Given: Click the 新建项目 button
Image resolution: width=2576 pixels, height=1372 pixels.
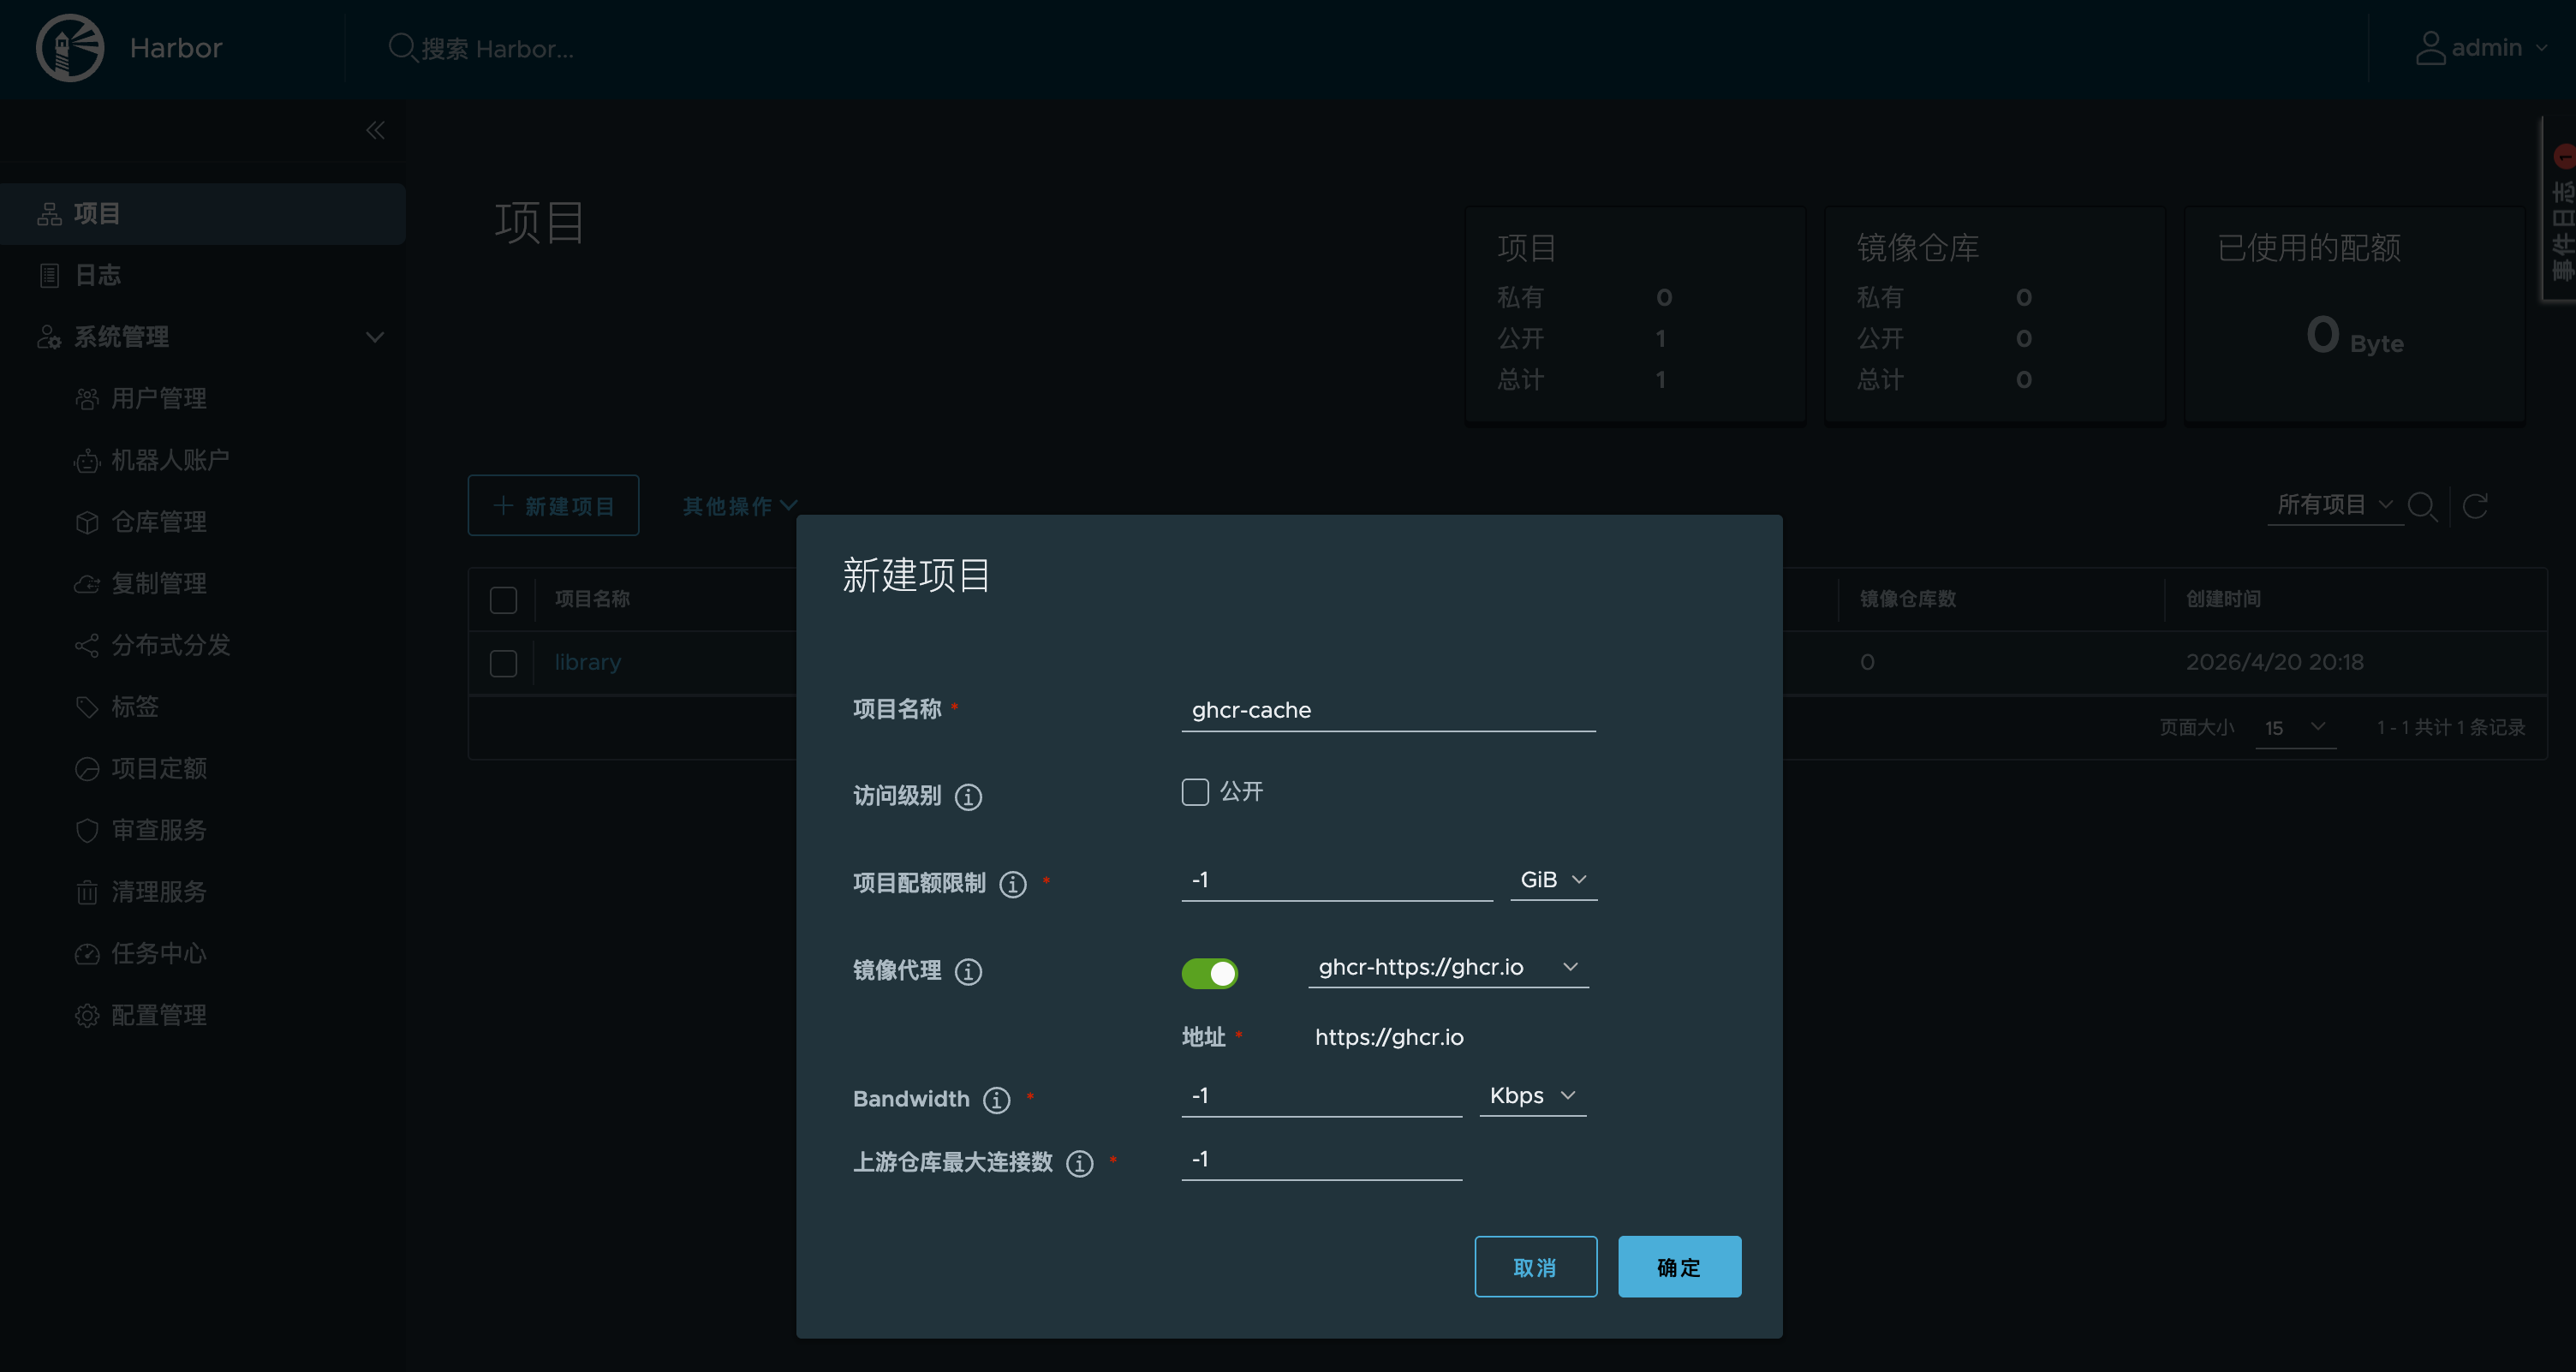Looking at the screenshot, I should (x=553, y=506).
